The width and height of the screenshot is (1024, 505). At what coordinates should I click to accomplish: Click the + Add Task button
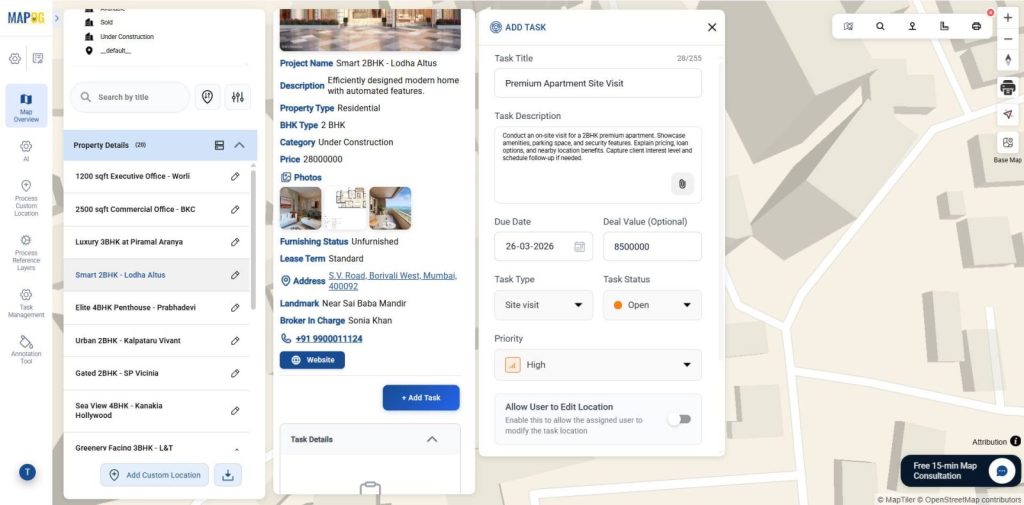pos(421,398)
